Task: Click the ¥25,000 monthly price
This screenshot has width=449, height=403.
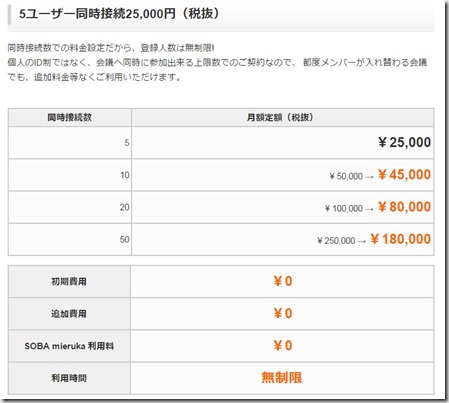Action: [404, 143]
